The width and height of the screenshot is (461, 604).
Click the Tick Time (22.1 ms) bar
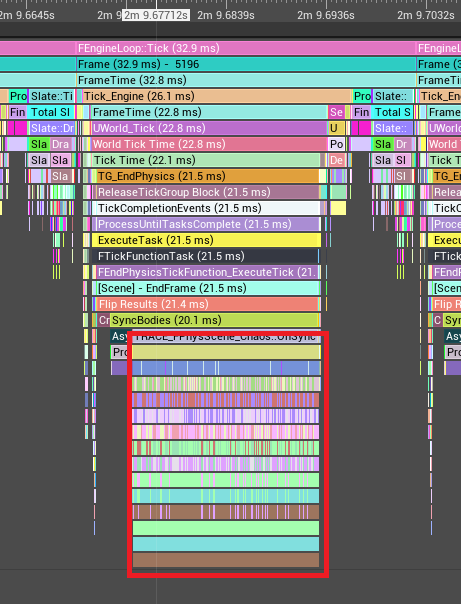[x=206, y=160]
